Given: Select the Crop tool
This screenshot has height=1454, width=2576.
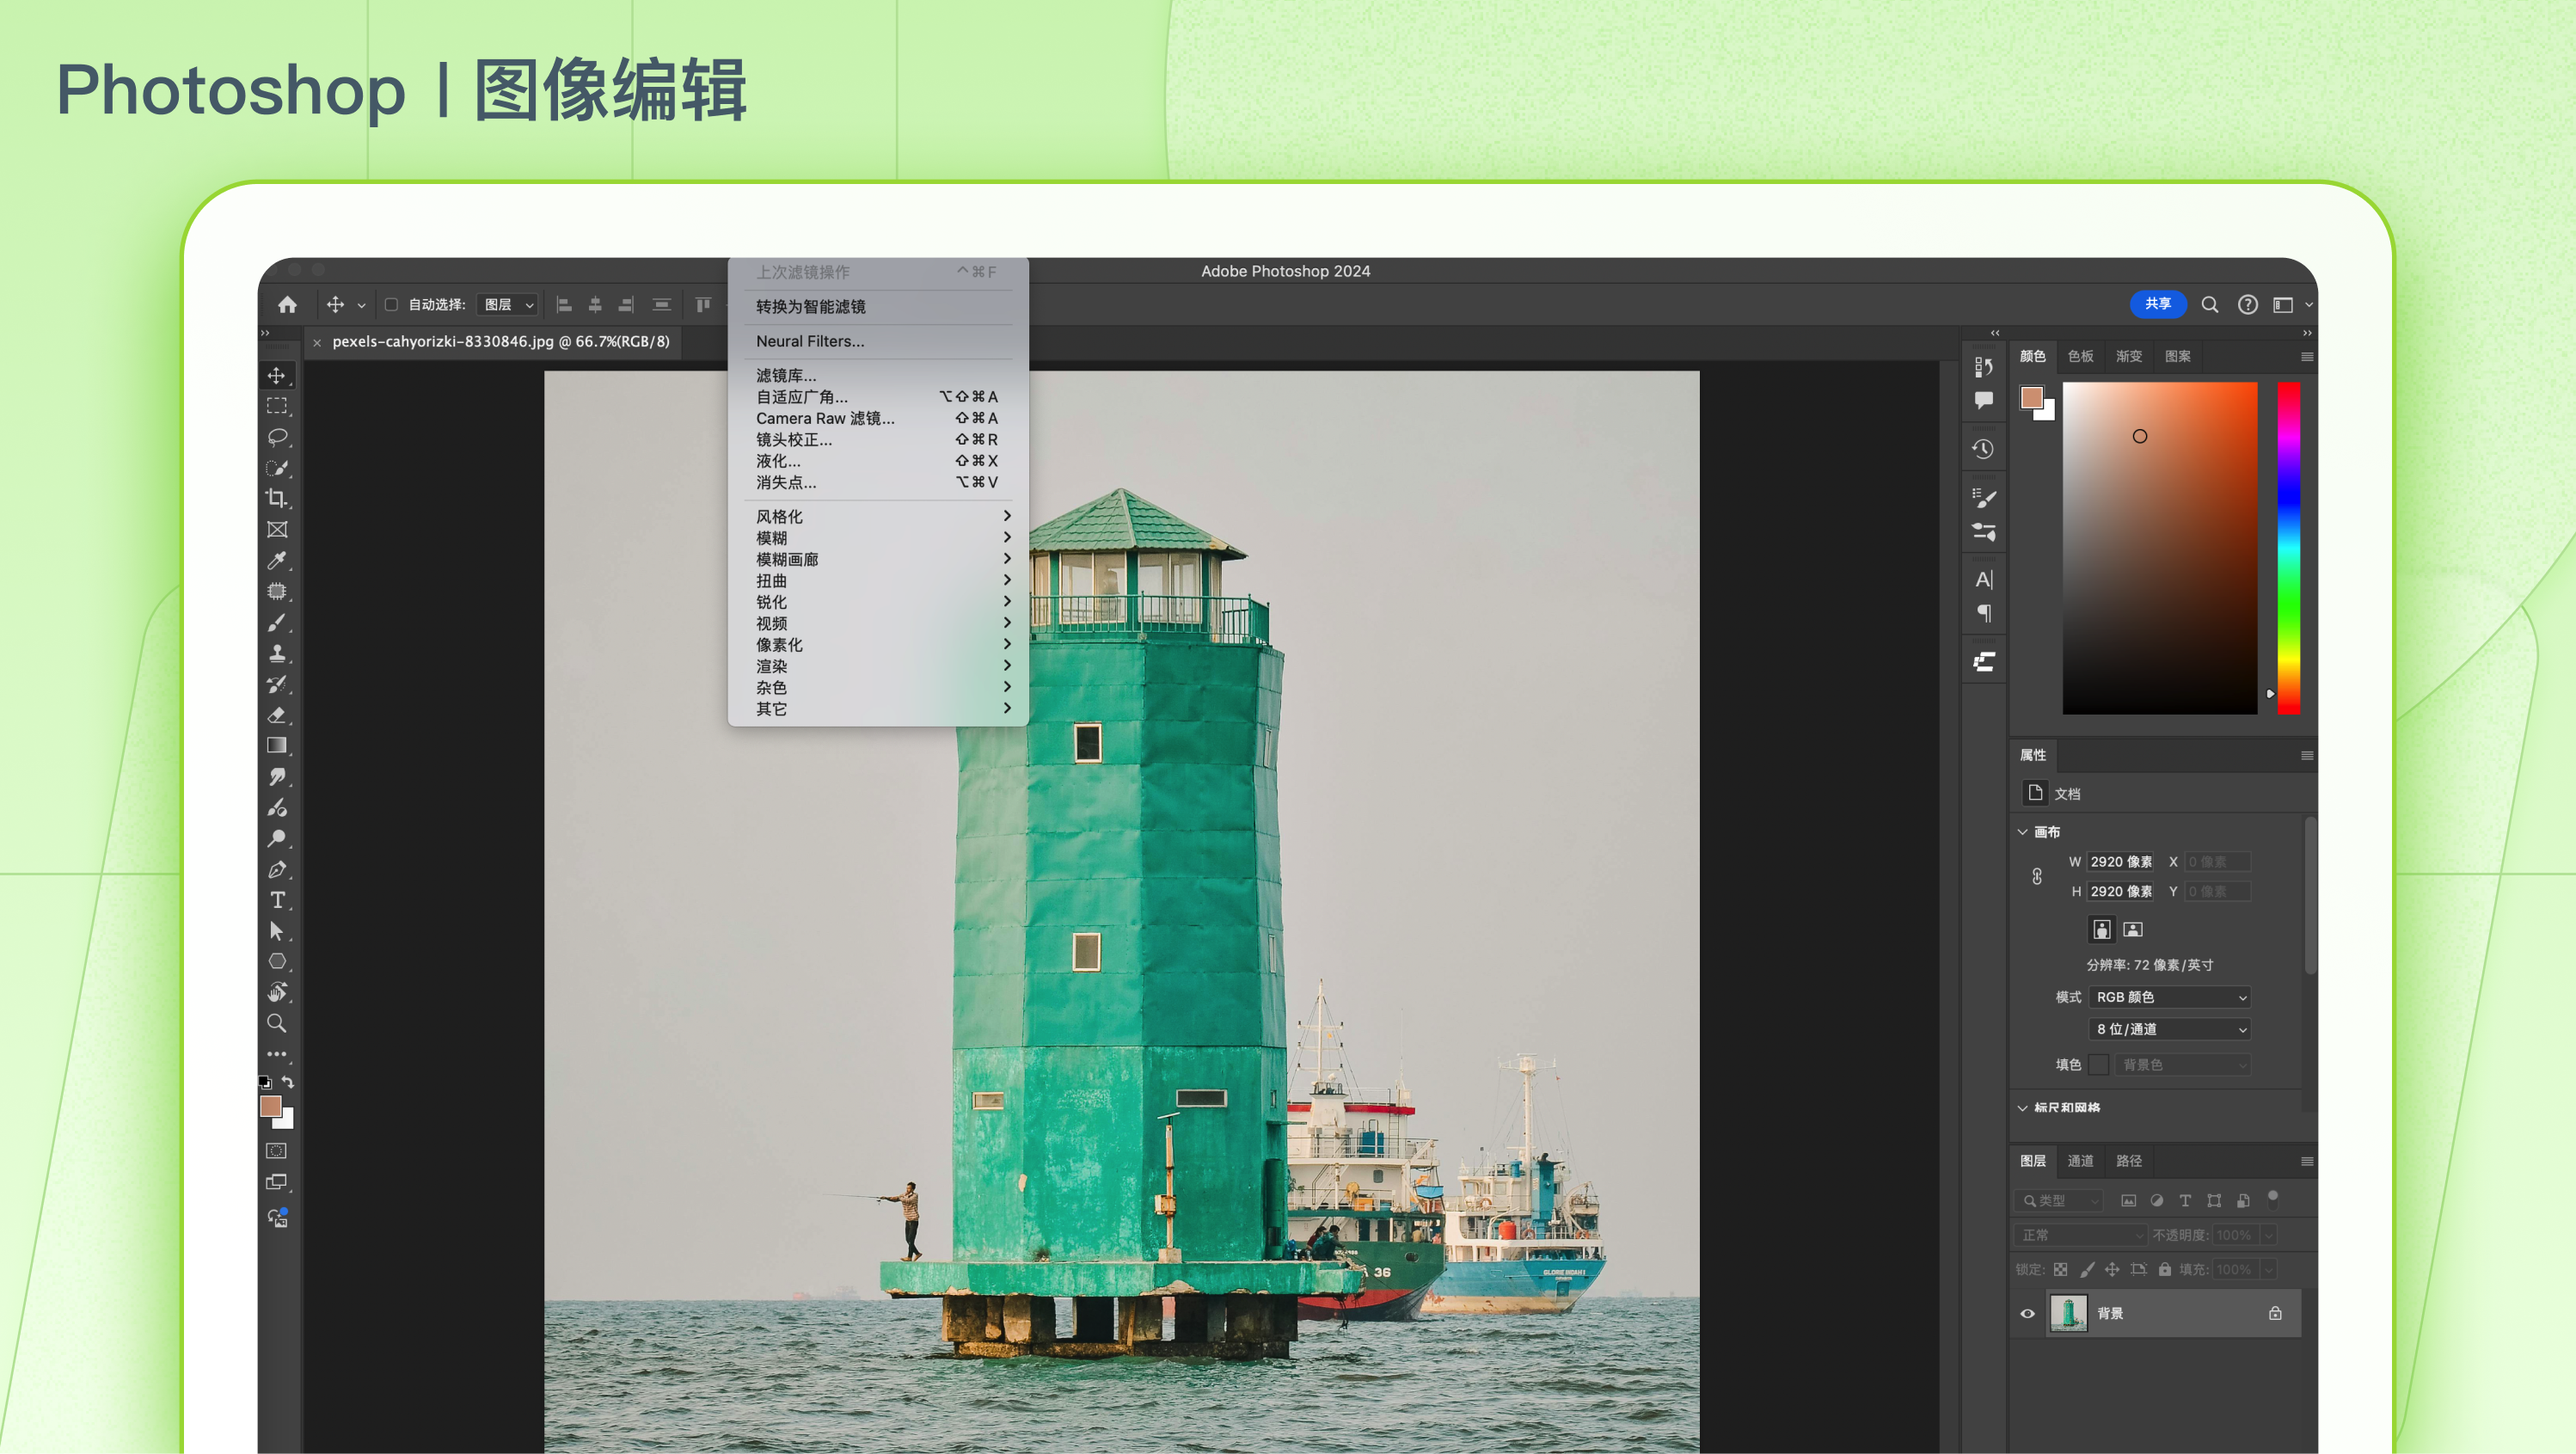Looking at the screenshot, I should pos(277,498).
